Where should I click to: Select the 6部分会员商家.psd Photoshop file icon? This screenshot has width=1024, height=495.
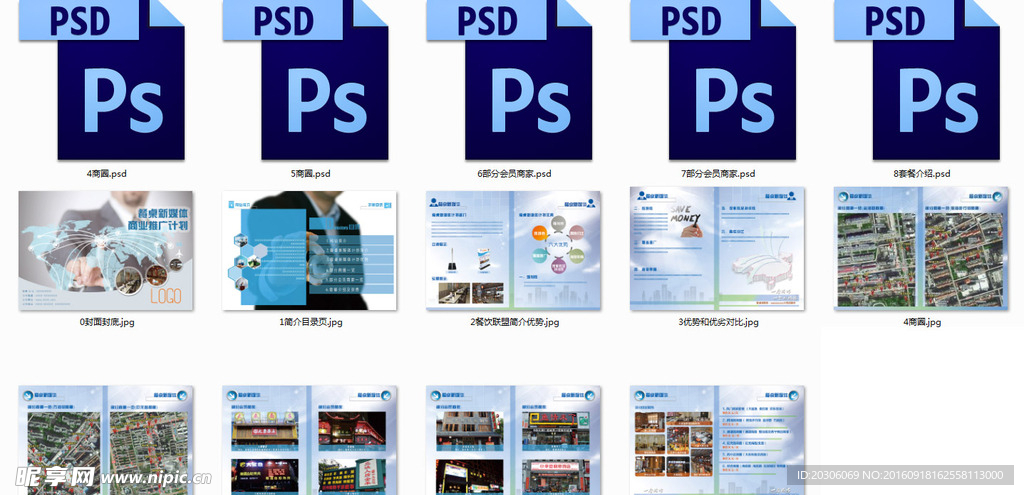point(509,80)
